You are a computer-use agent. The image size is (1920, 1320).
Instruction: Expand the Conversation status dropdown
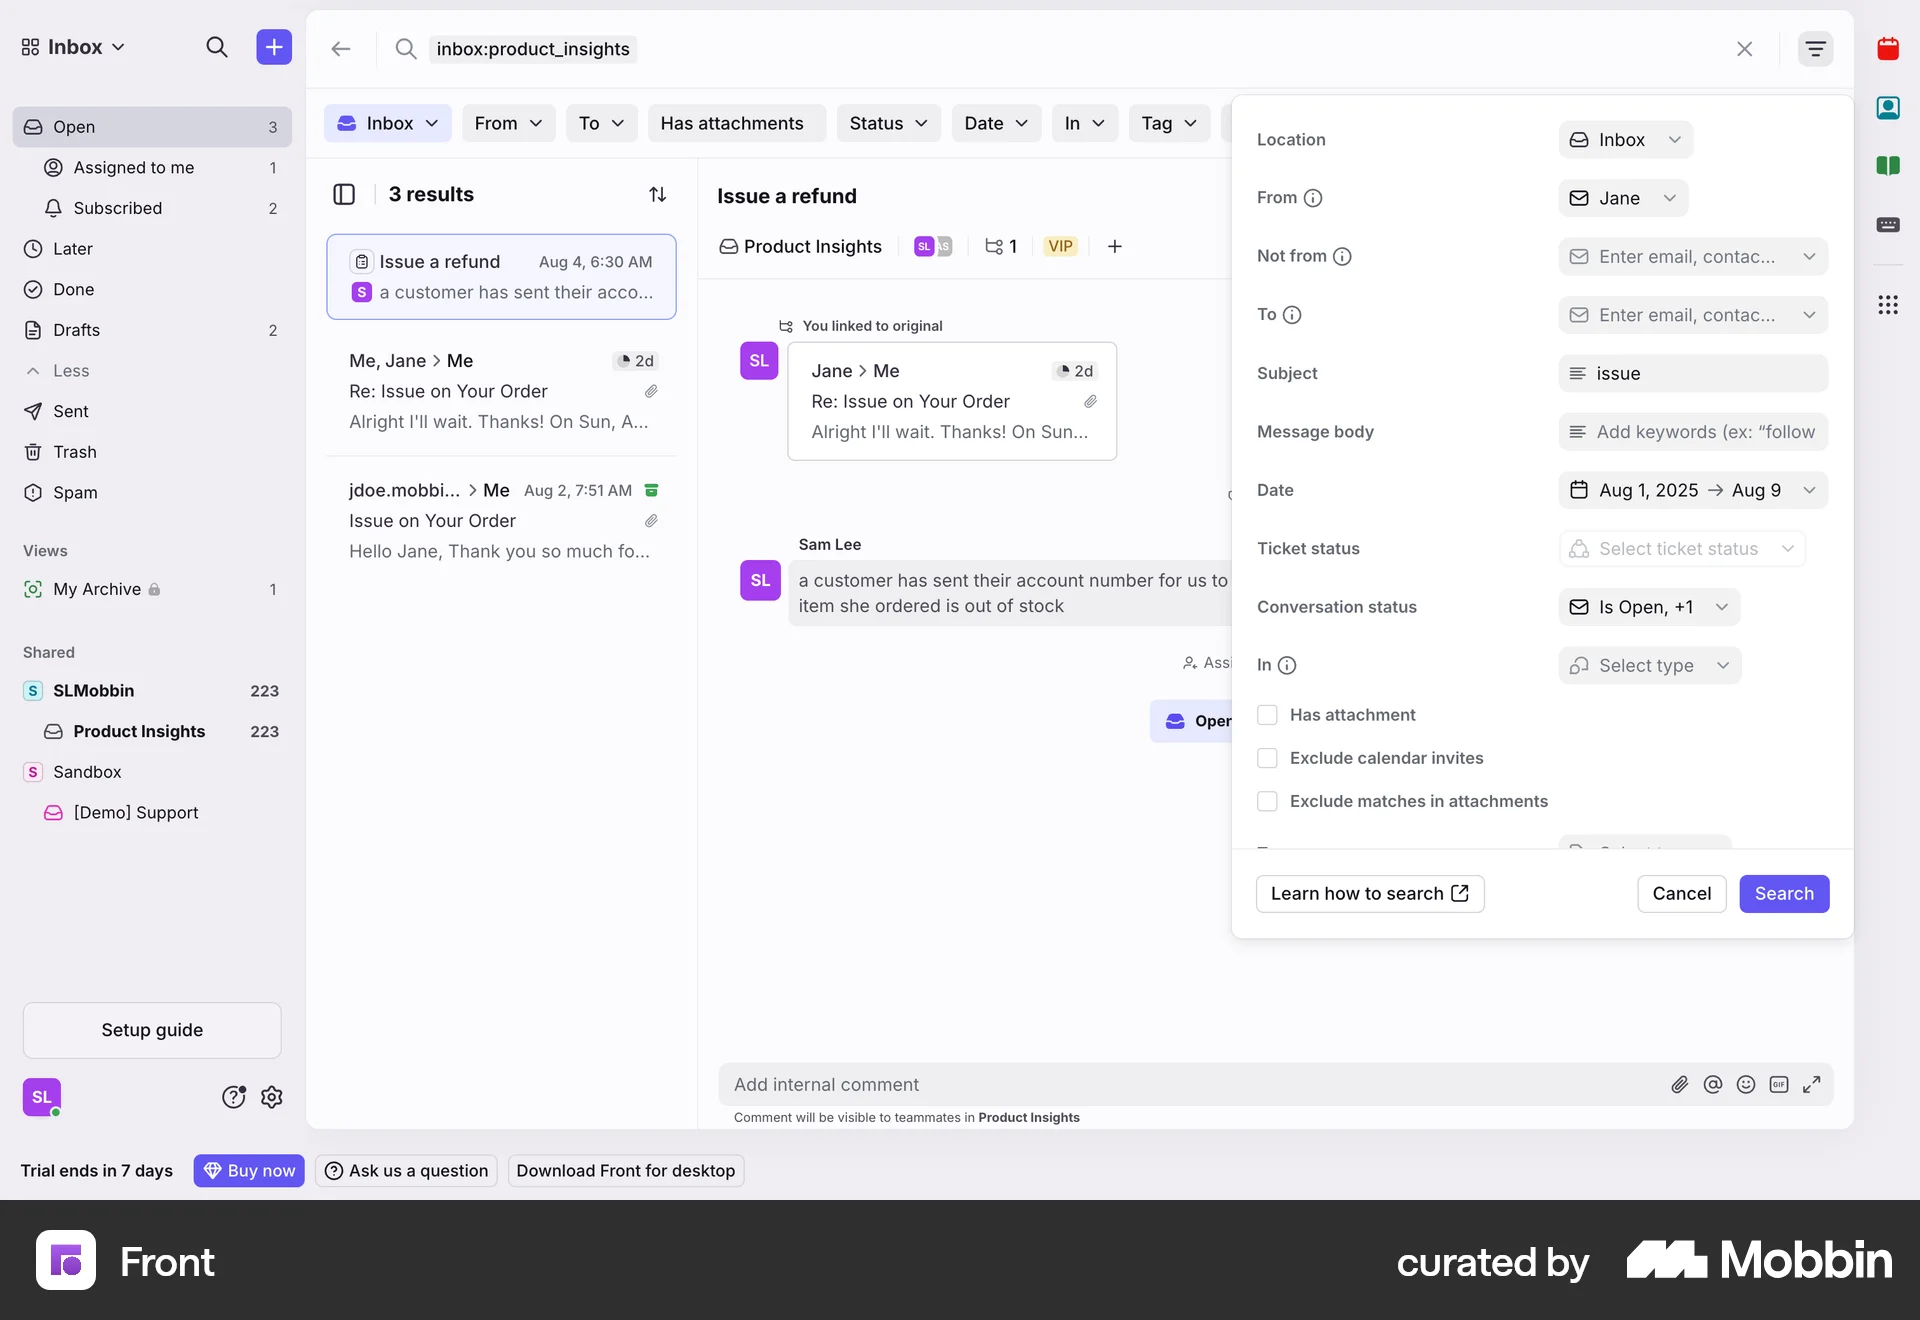1649,606
